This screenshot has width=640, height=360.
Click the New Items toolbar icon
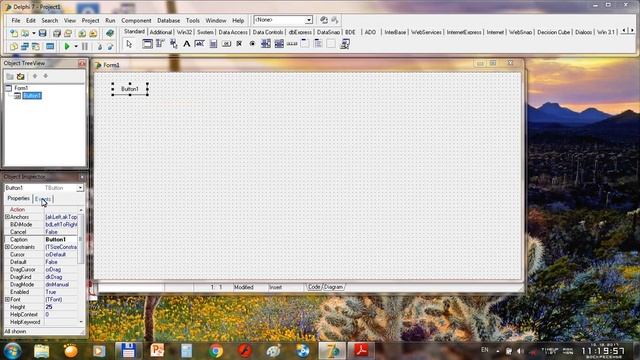point(13,33)
